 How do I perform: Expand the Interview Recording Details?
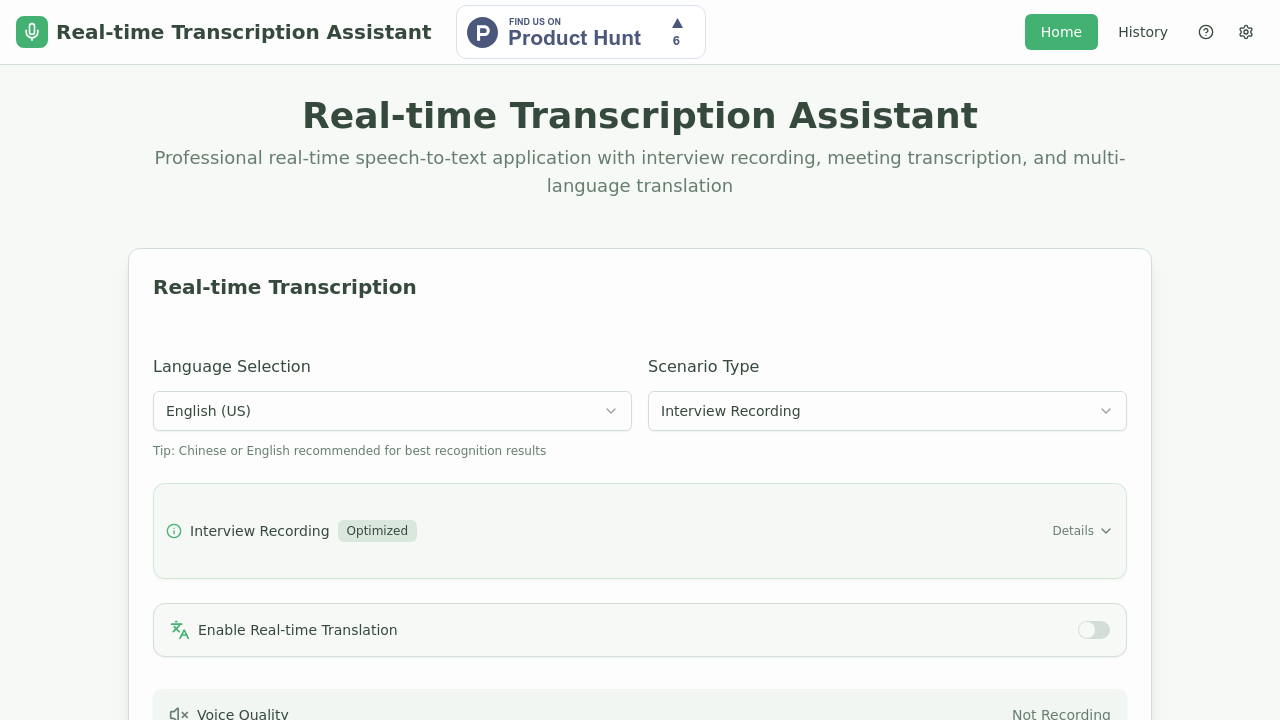click(x=1081, y=531)
